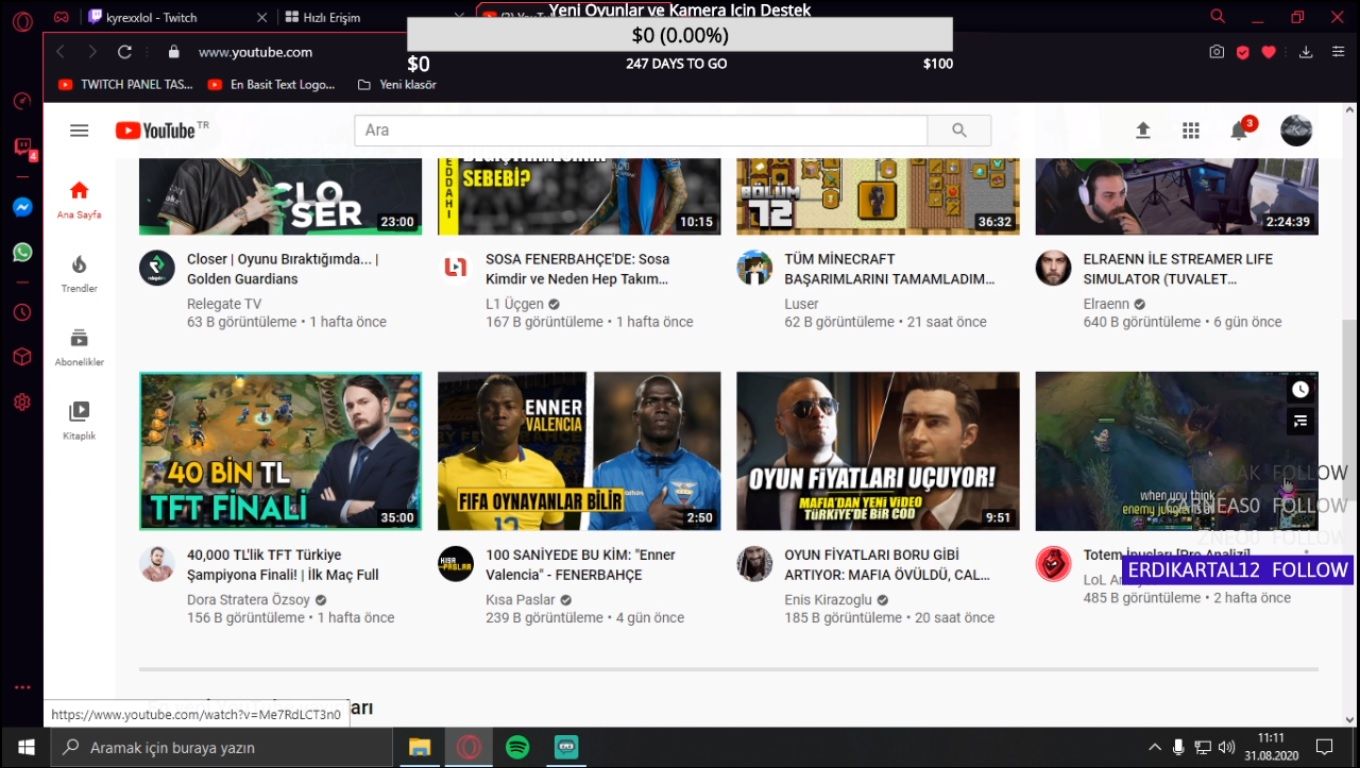Open browsing history from the sidebar clock
This screenshot has width=1360, height=768.
click(x=22, y=312)
